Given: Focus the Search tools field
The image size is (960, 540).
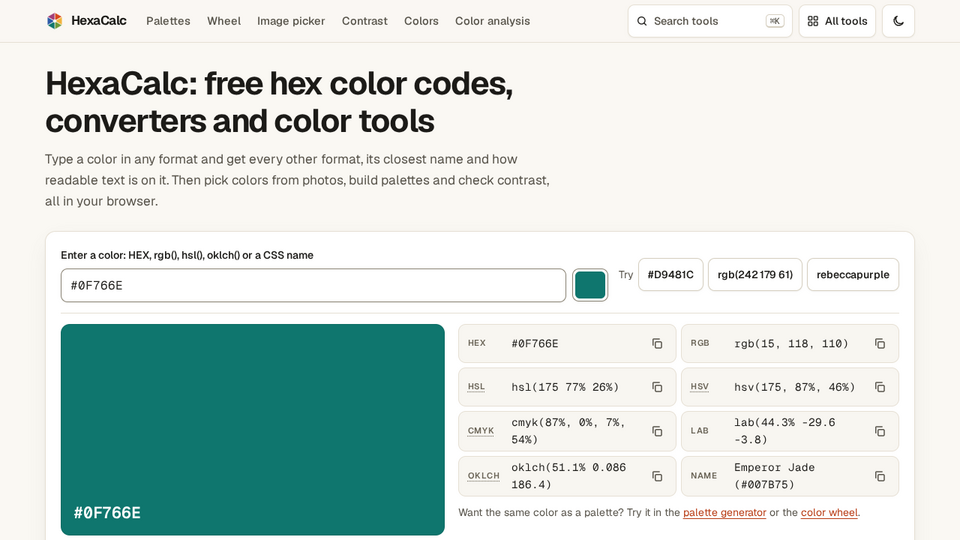Looking at the screenshot, I should click(710, 21).
